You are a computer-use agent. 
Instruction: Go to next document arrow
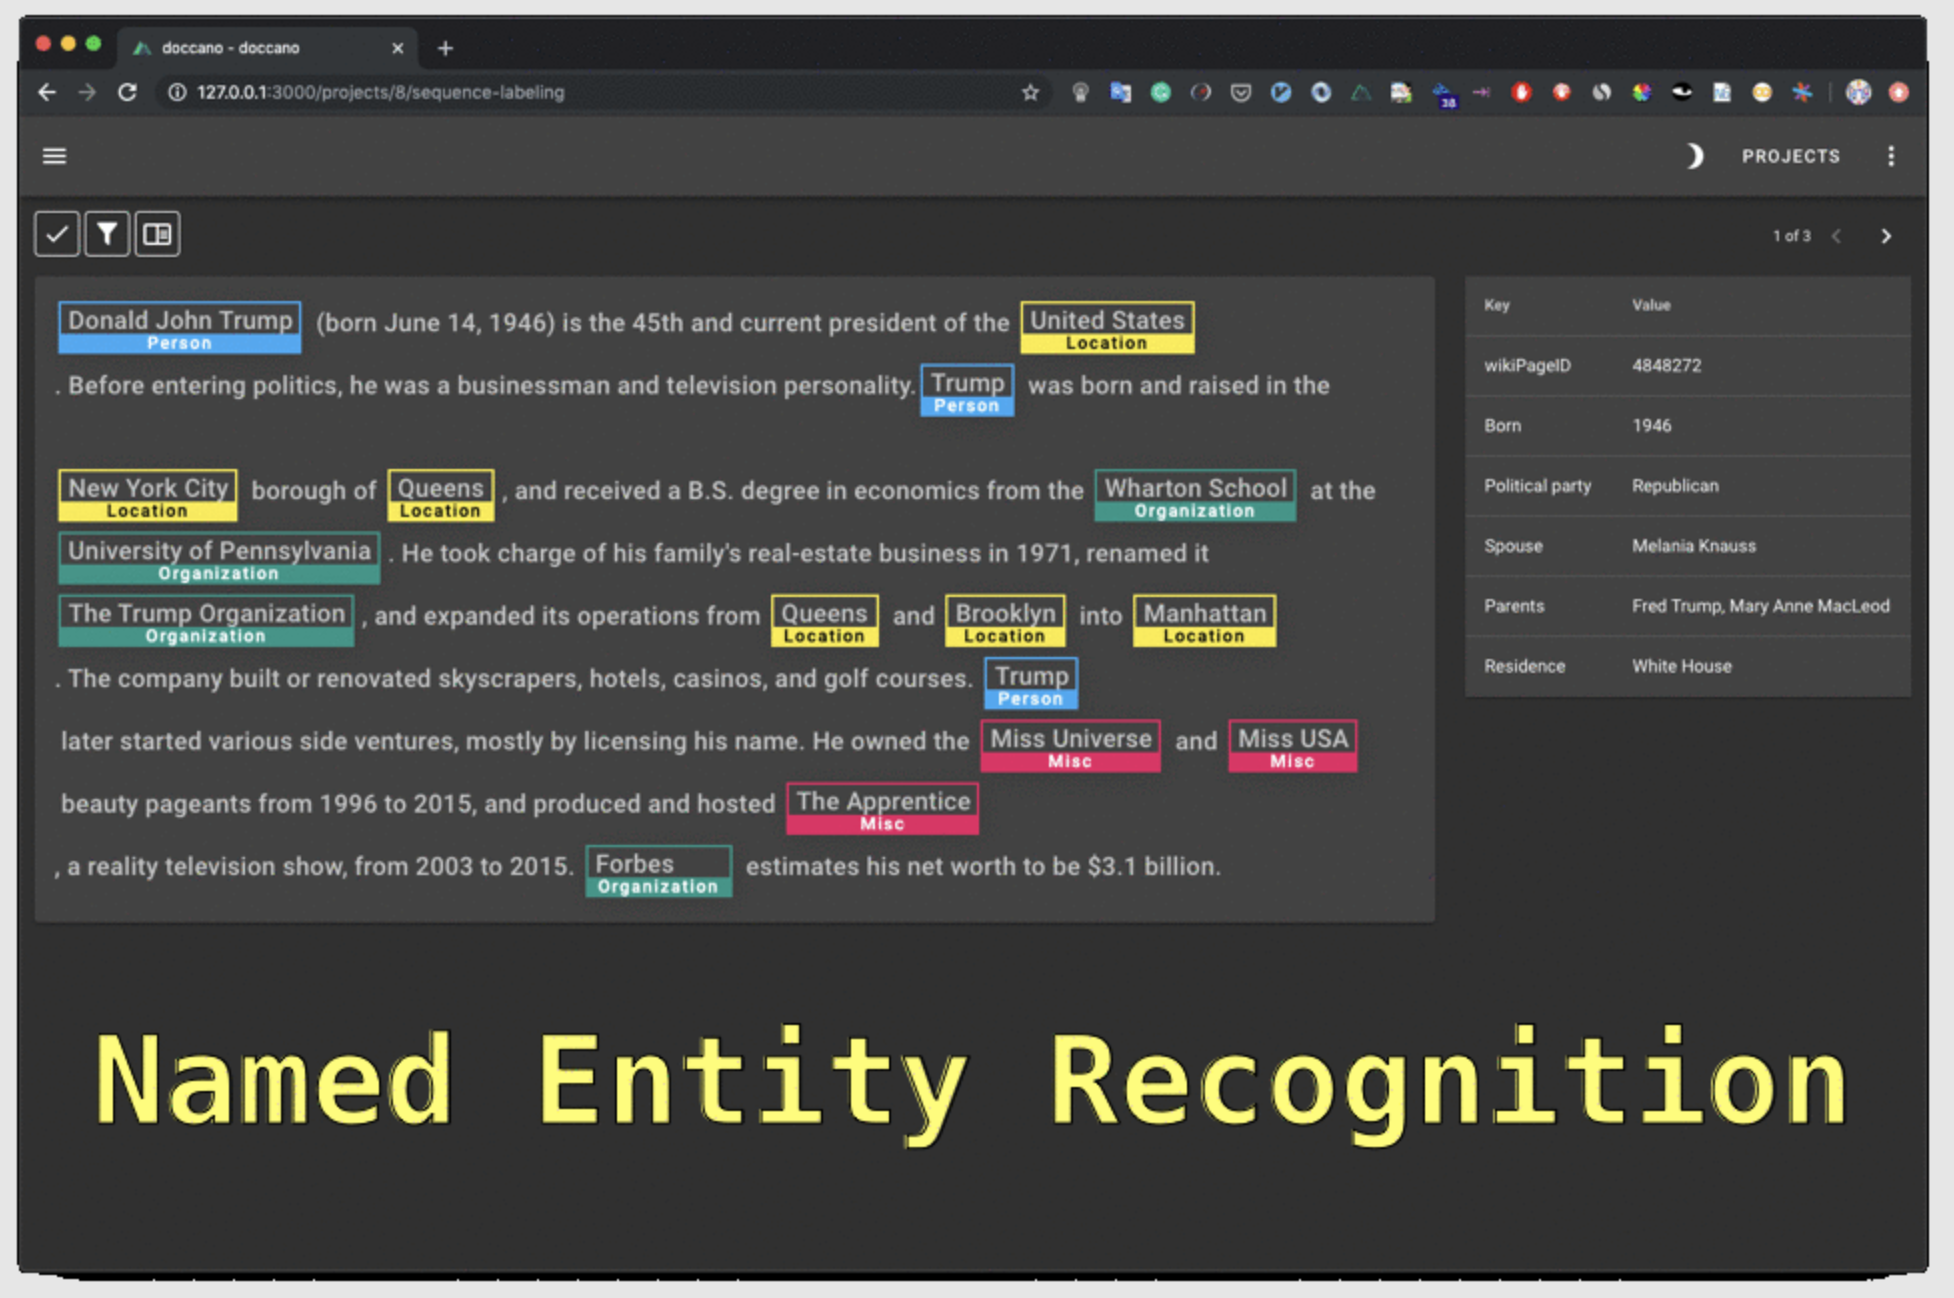1886,236
